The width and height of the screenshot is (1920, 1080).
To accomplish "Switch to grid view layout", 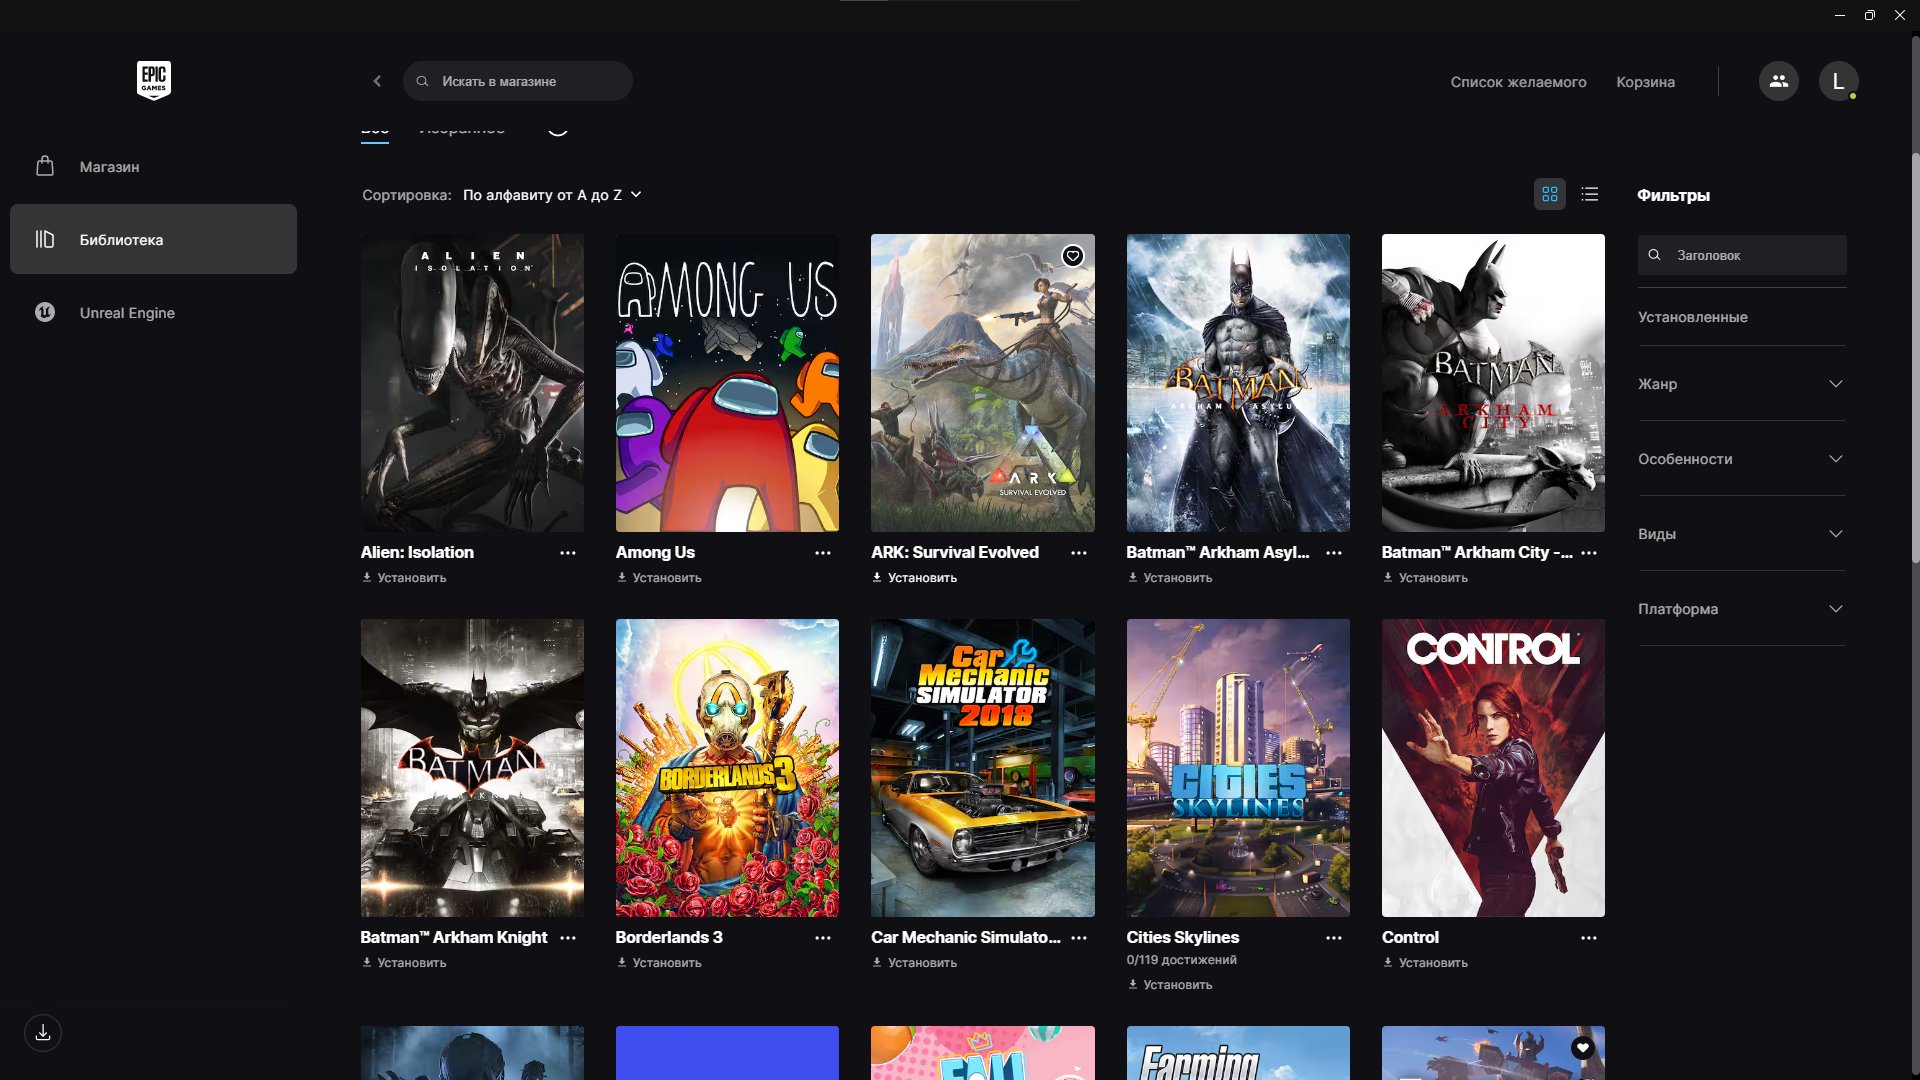I will [x=1549, y=194].
